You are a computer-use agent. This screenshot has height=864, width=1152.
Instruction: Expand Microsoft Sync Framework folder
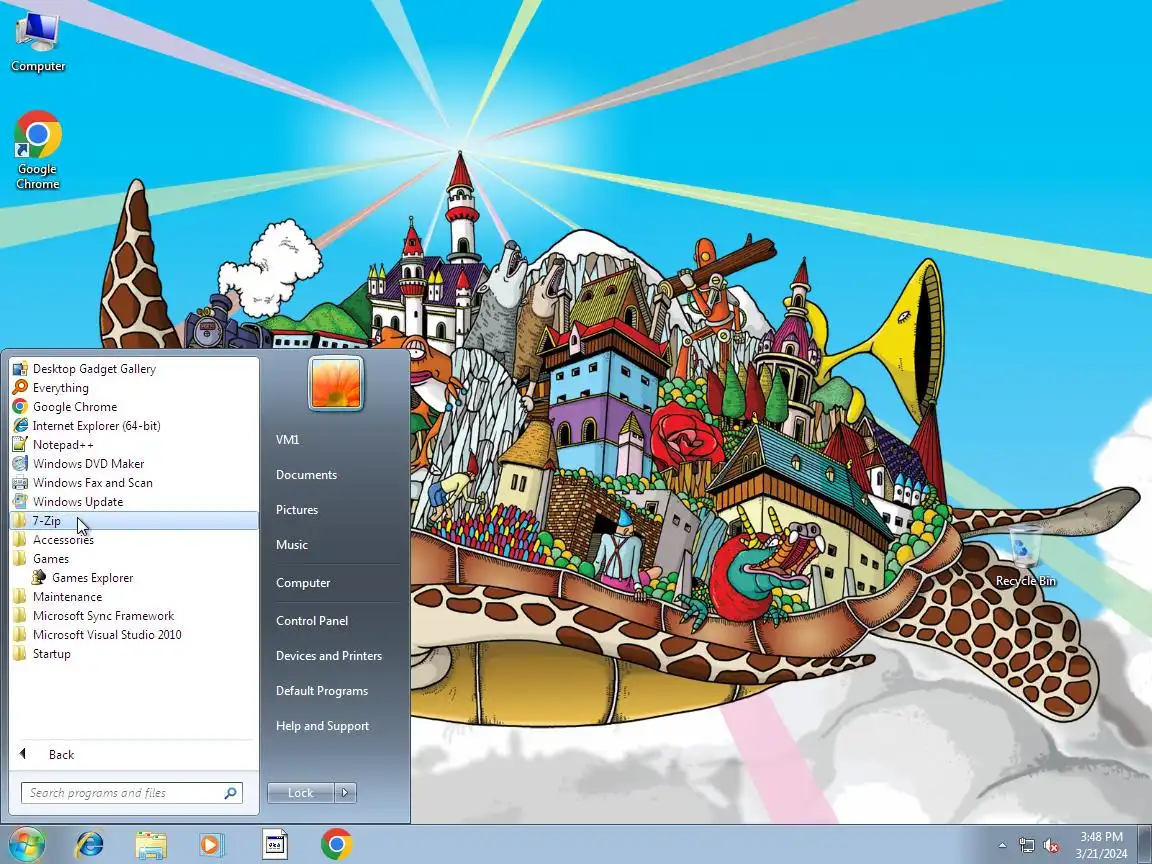(x=134, y=616)
